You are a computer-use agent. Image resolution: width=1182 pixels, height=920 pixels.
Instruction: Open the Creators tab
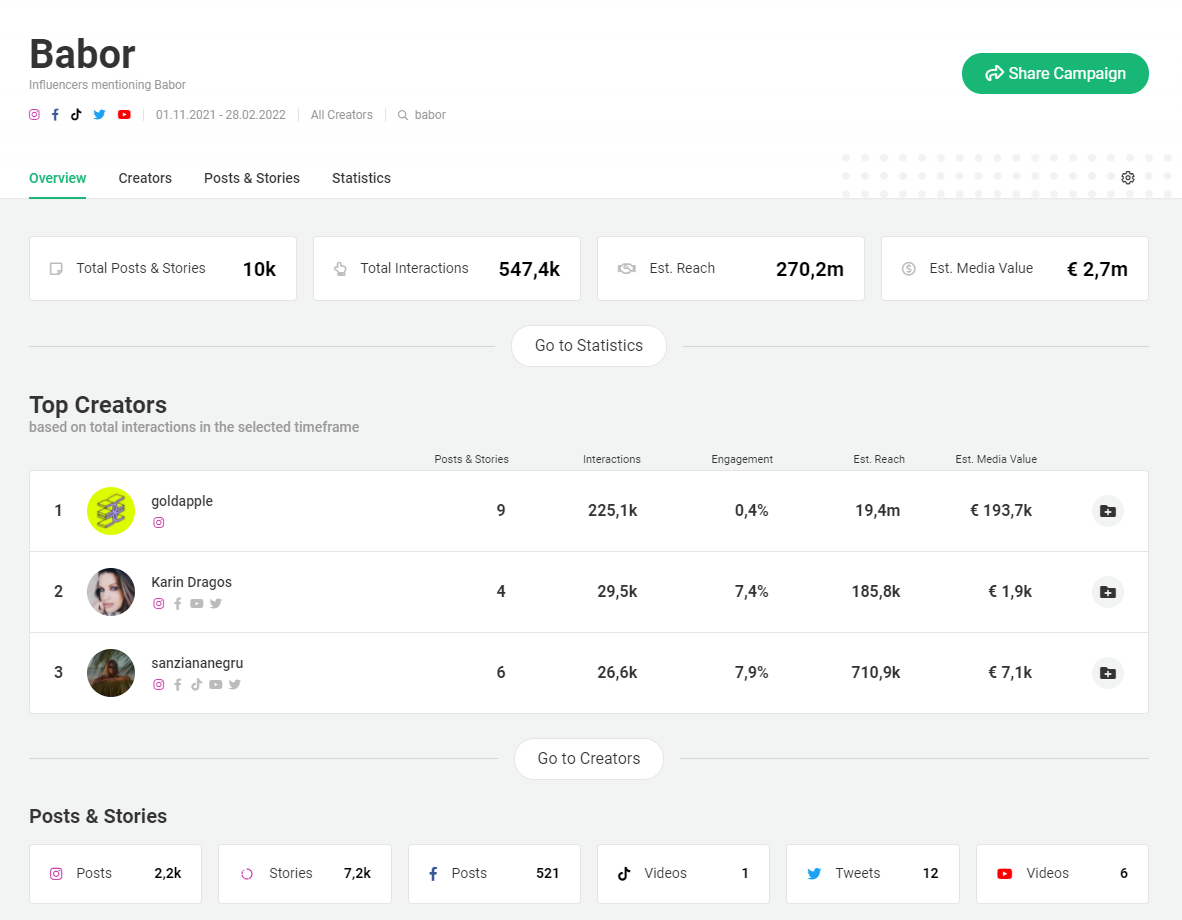(x=145, y=178)
